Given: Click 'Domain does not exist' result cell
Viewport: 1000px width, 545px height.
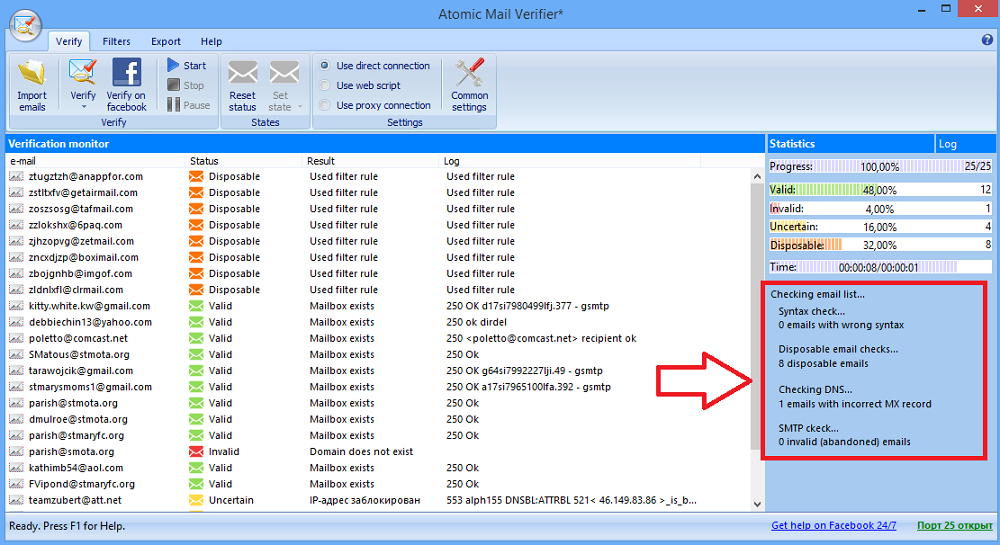Looking at the screenshot, I should tap(361, 451).
